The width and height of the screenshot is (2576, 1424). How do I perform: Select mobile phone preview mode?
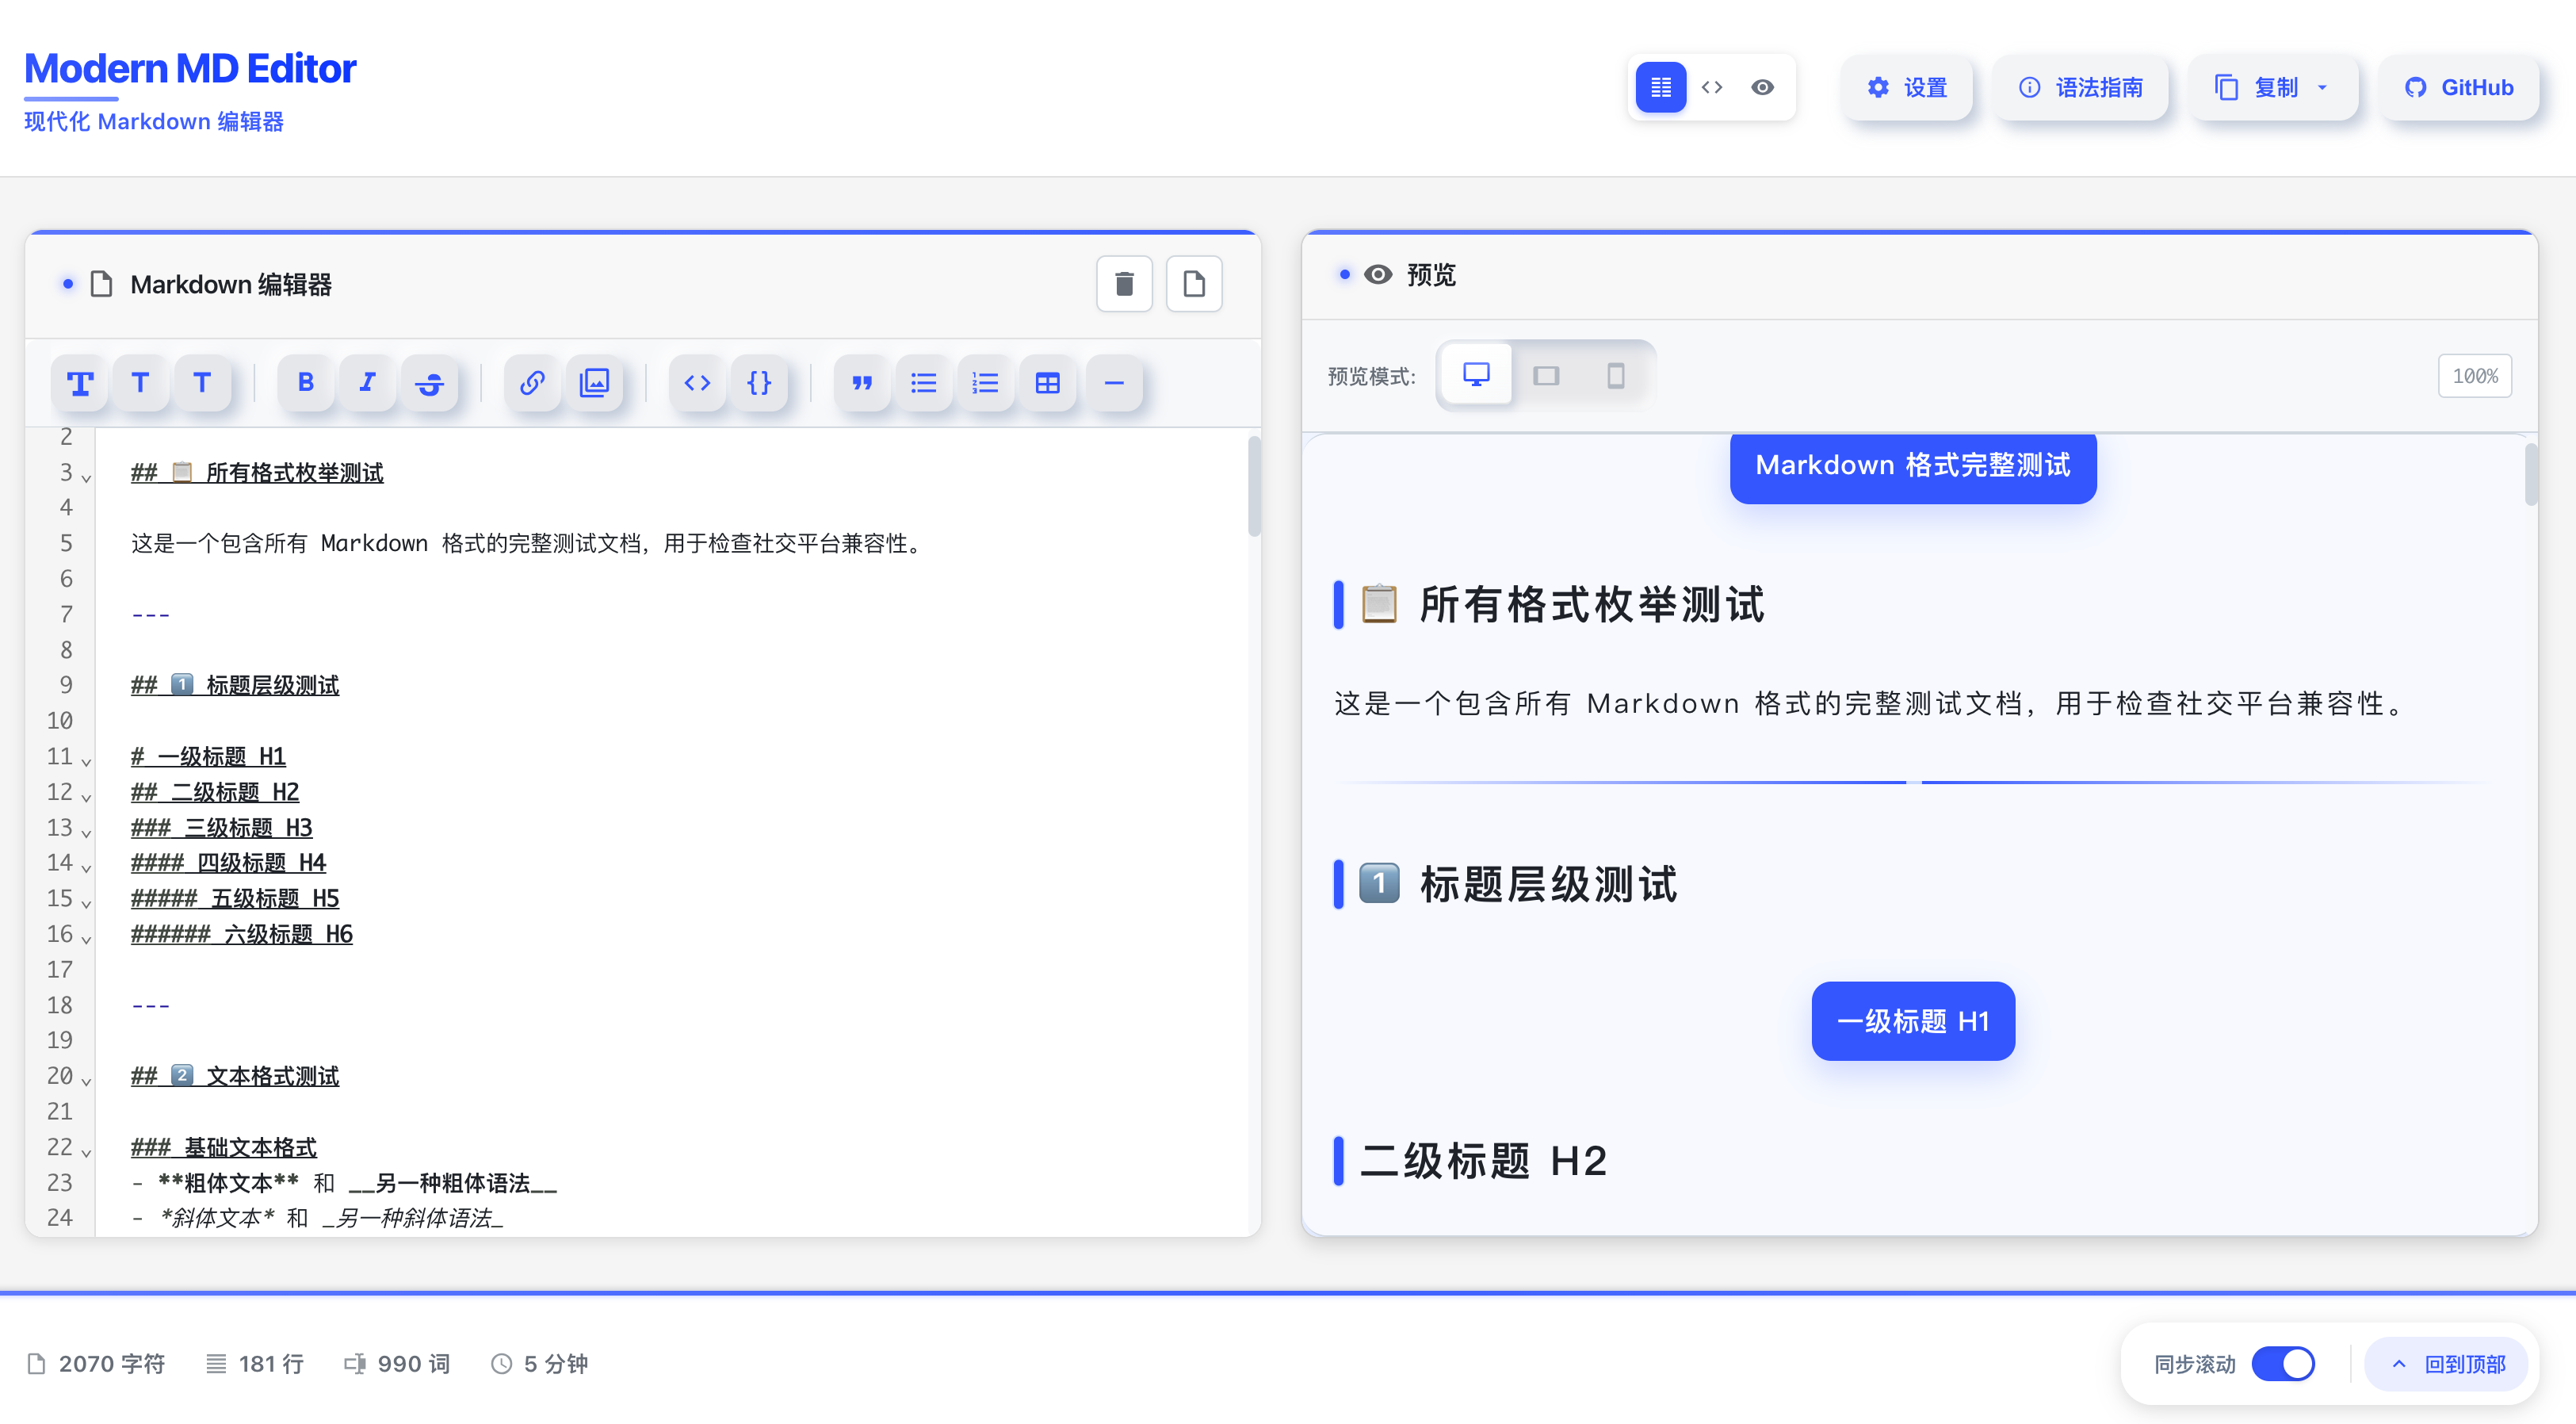(x=1615, y=376)
